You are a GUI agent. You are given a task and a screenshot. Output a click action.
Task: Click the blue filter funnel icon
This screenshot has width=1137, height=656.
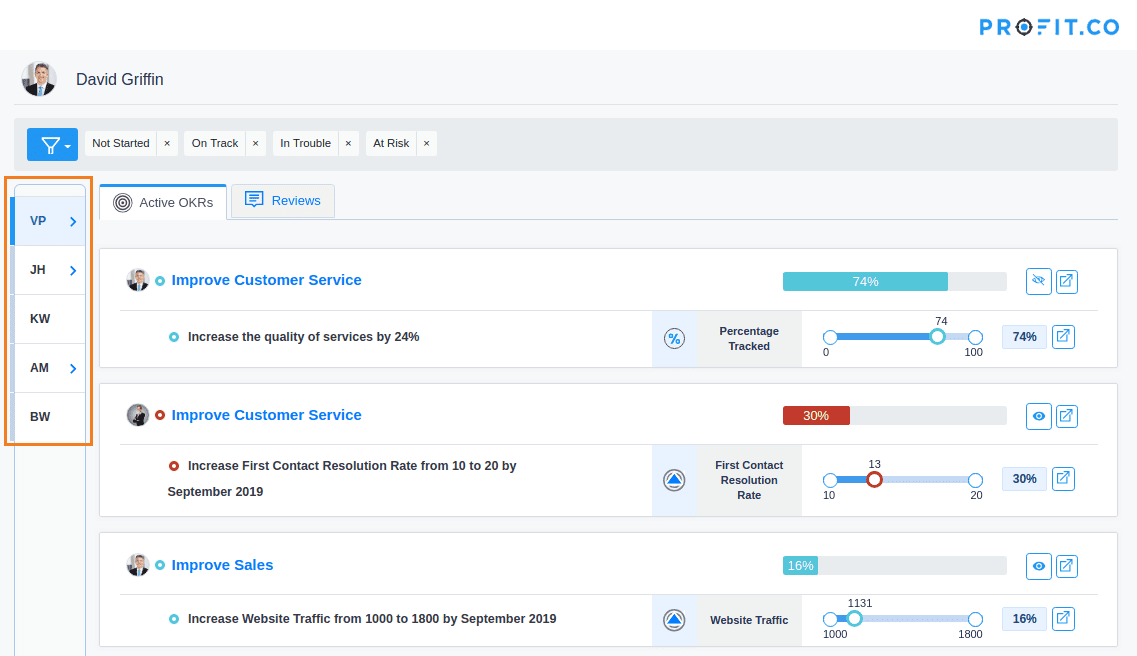click(x=52, y=144)
